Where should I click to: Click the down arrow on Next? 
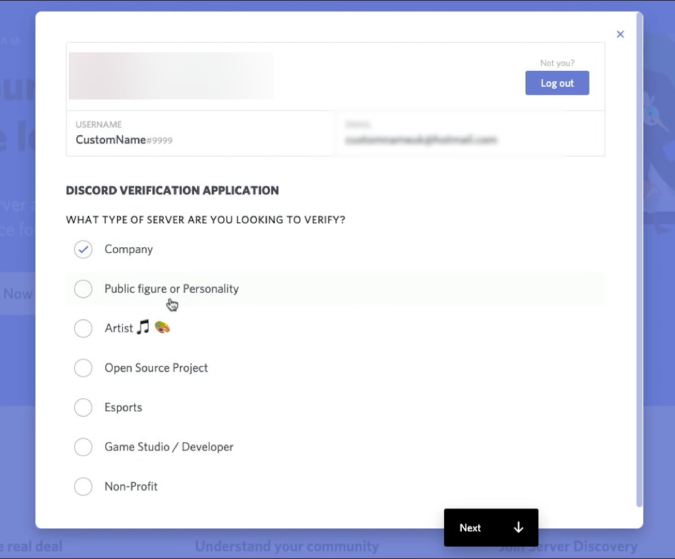click(x=518, y=528)
